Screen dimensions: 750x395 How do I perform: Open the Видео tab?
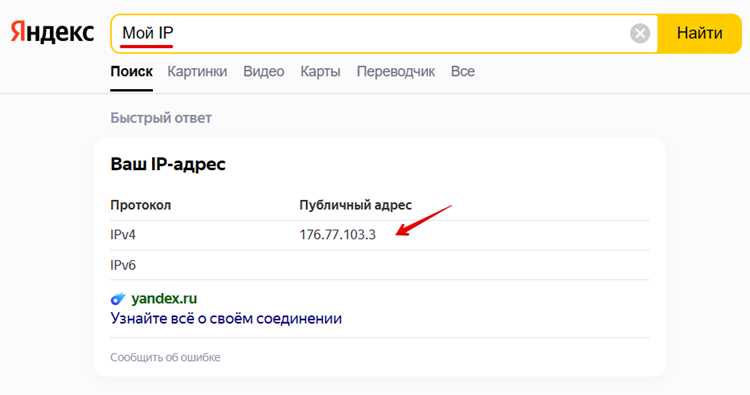tap(264, 72)
